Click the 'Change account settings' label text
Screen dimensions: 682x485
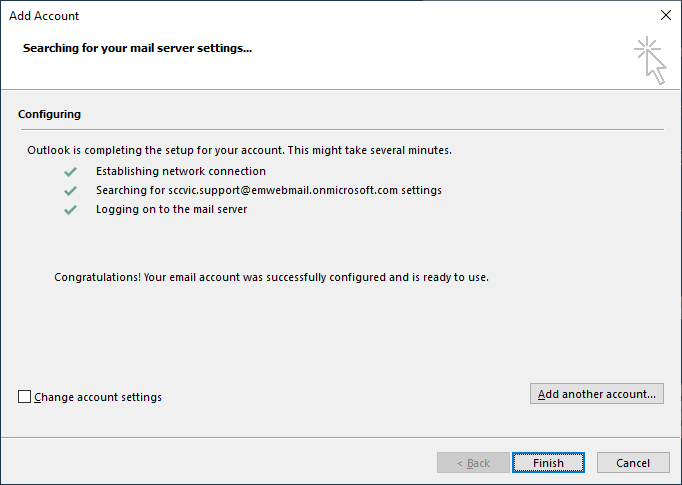98,397
